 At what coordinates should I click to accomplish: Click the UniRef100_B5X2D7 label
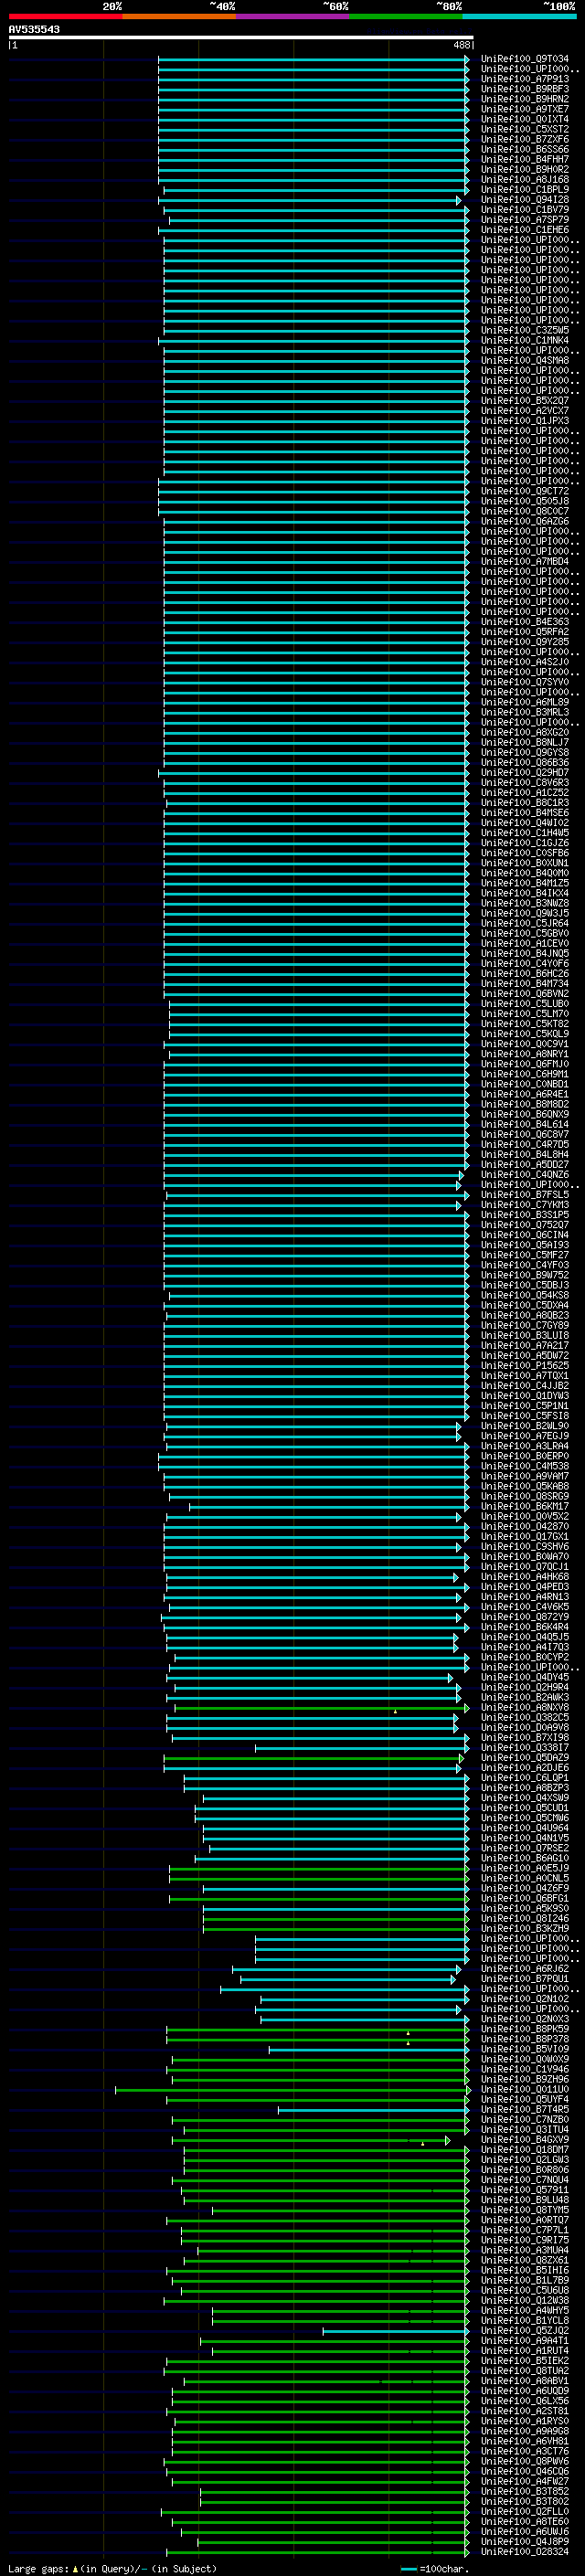525,401
